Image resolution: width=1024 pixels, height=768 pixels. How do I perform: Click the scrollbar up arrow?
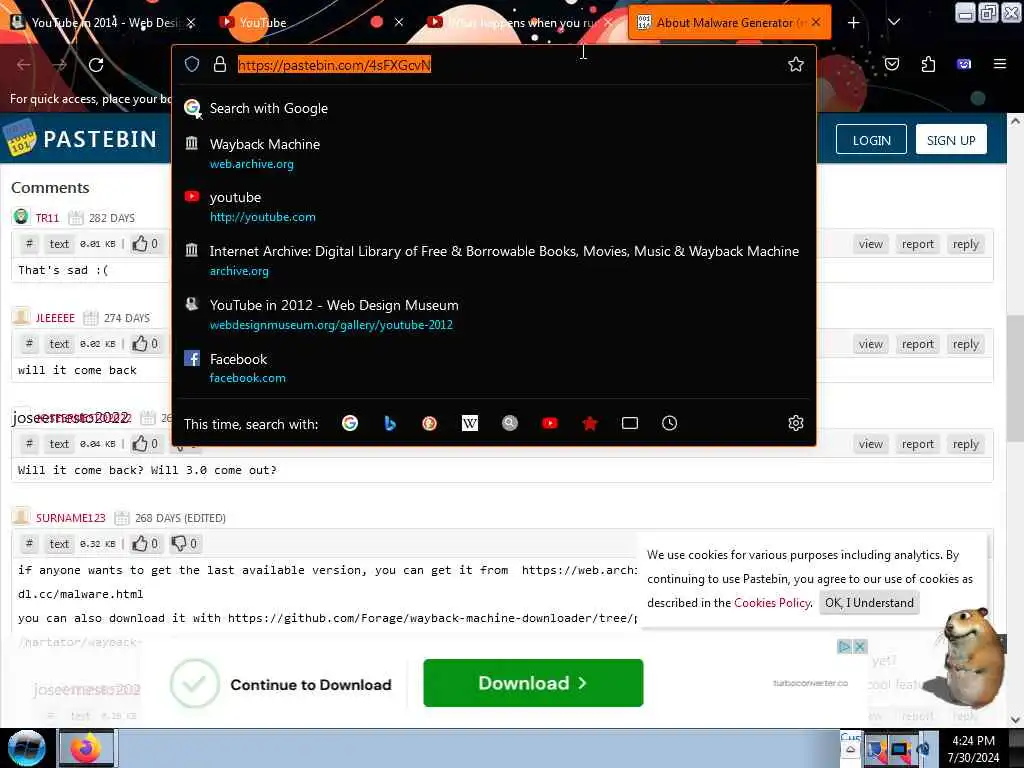coord(1015,121)
